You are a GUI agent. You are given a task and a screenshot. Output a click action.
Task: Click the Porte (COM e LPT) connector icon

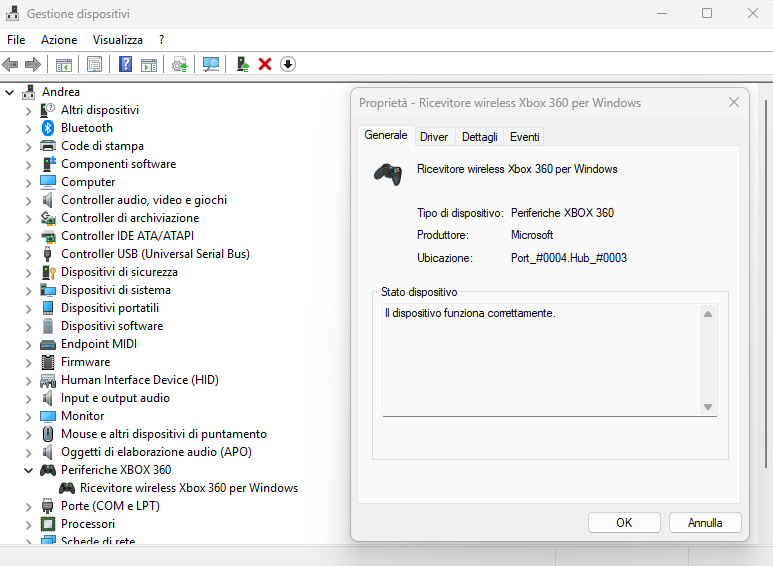(x=47, y=506)
